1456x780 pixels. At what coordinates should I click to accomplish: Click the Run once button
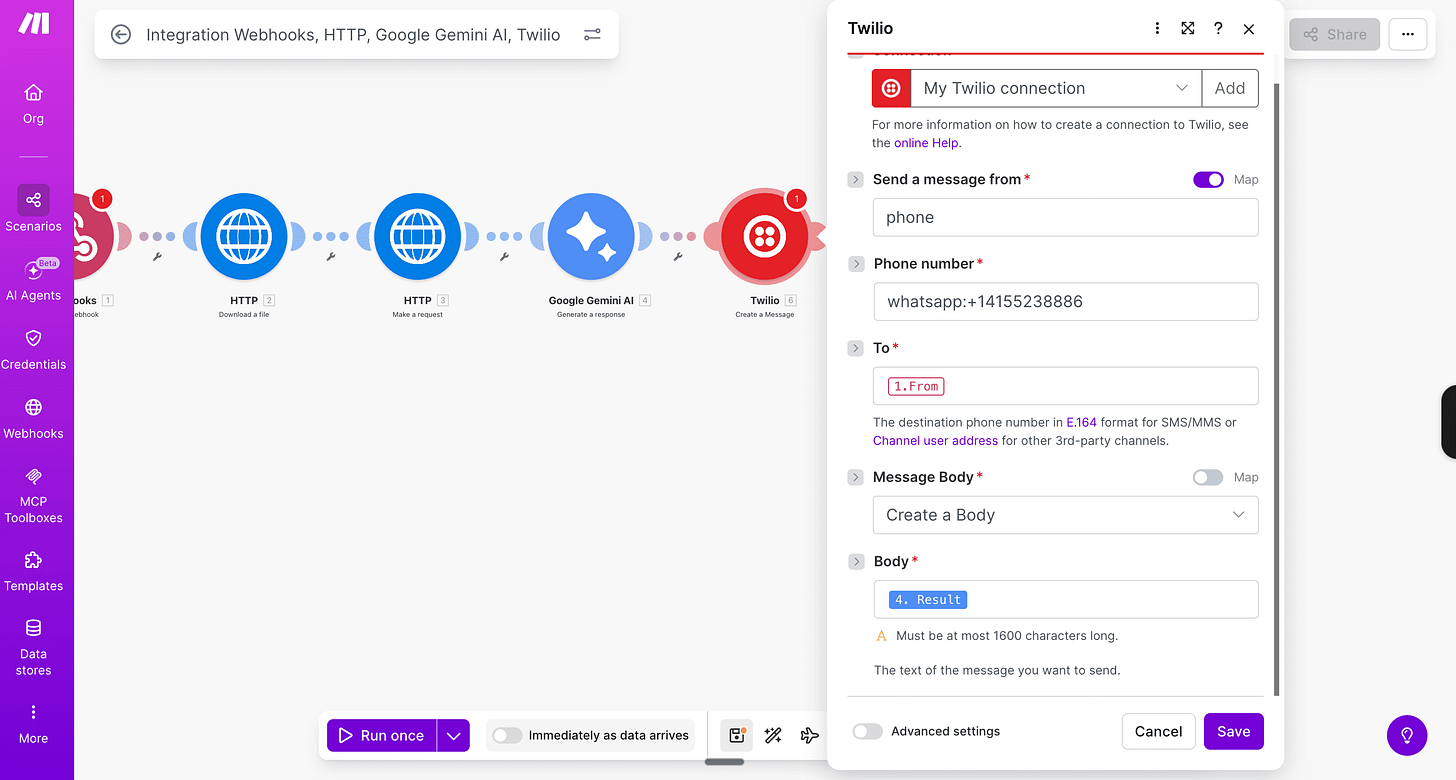point(382,736)
